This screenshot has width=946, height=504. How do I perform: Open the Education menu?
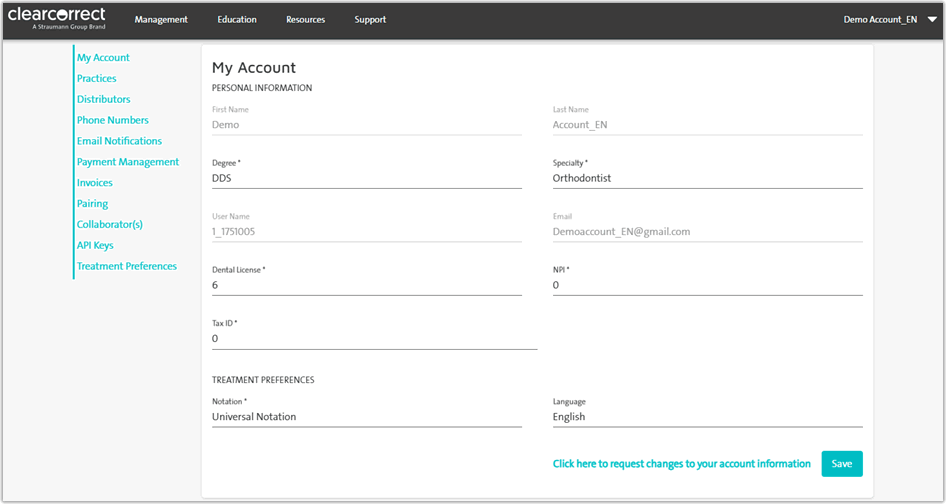237,20
